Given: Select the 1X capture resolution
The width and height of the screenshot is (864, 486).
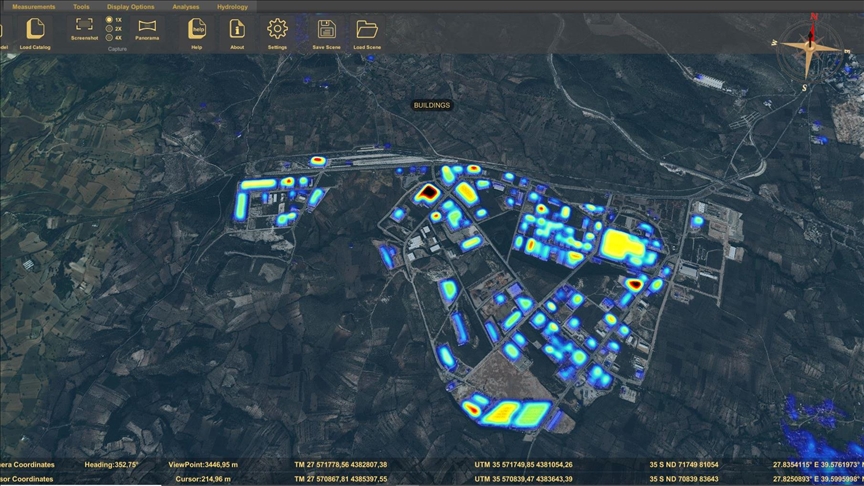Looking at the screenshot, I should coord(109,19).
